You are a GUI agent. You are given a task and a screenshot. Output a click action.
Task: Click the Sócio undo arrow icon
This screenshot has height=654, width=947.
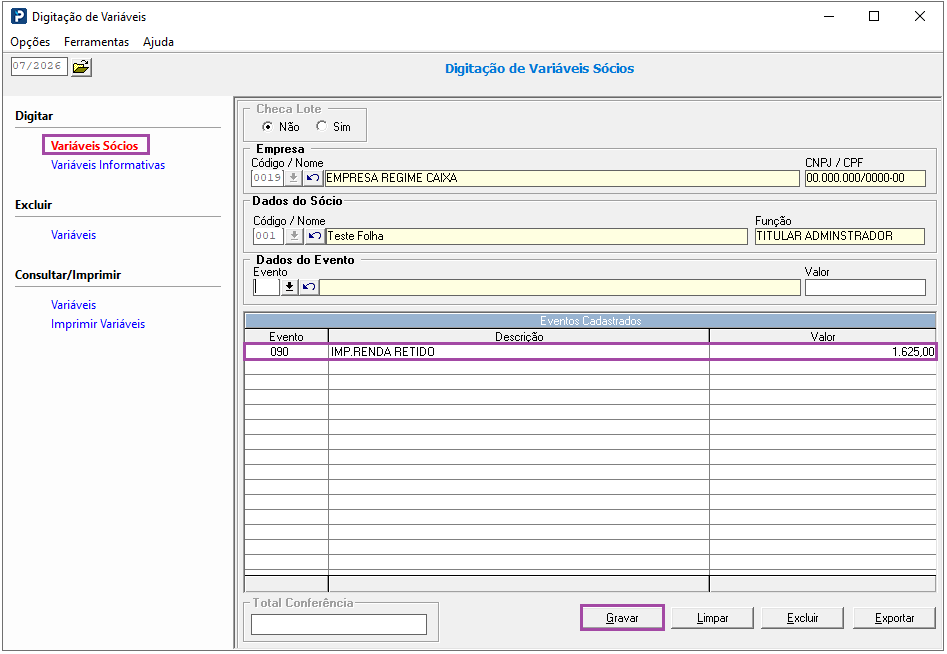(314, 236)
